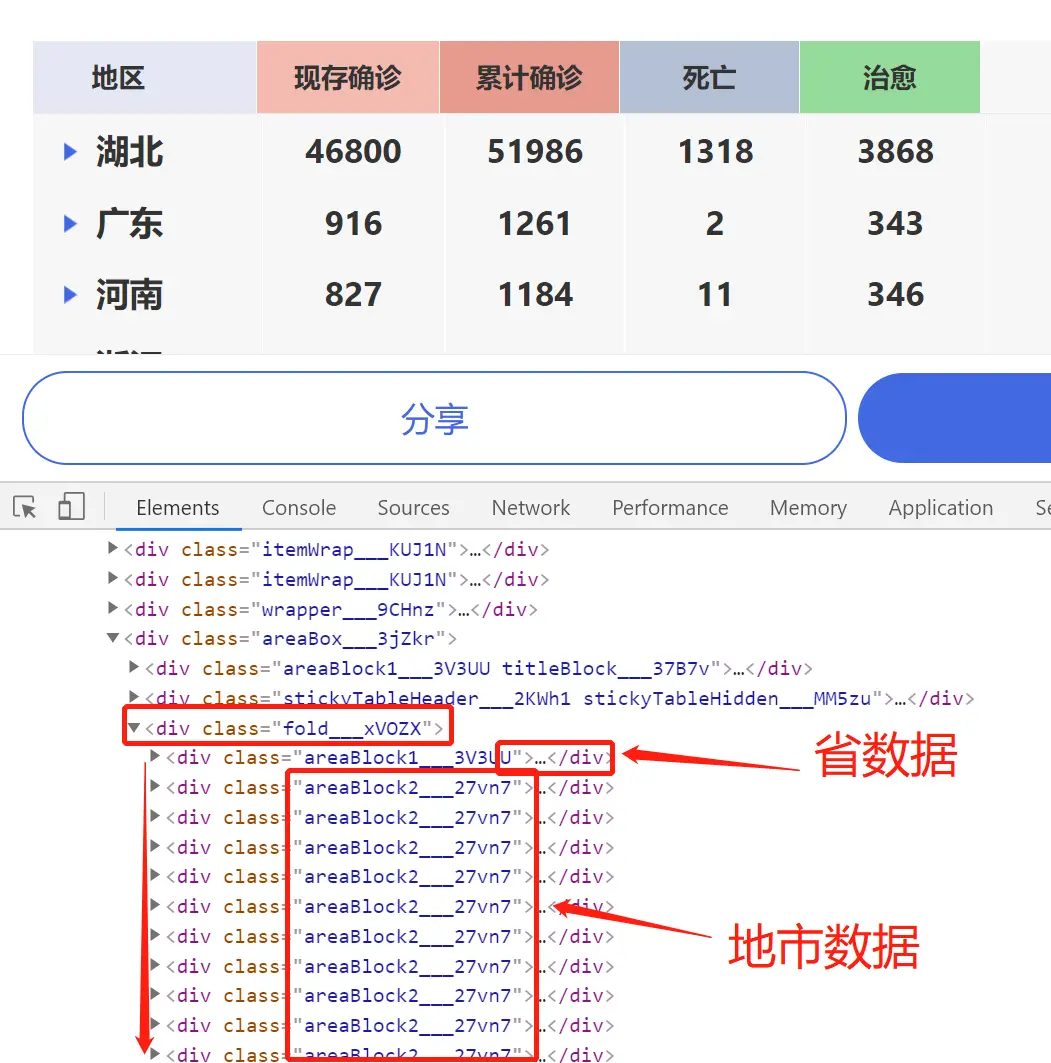Viewport: 1051px width, 1063px height.
Task: Click the 累计确诊 column header
Action: 529,77
